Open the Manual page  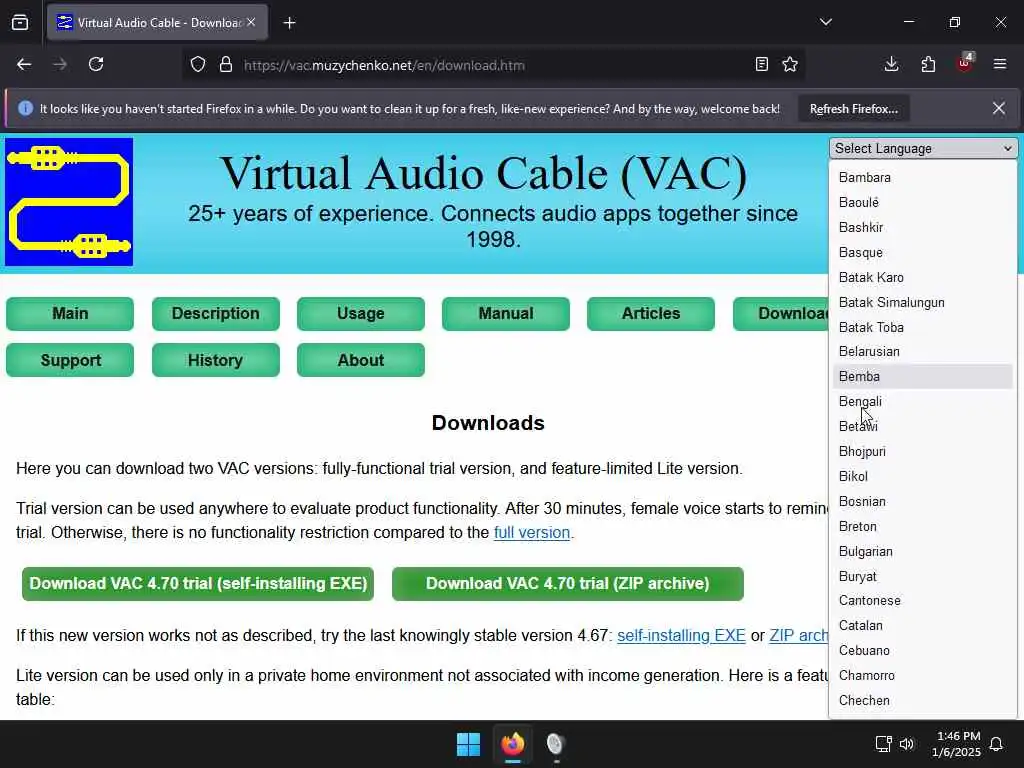[505, 313]
